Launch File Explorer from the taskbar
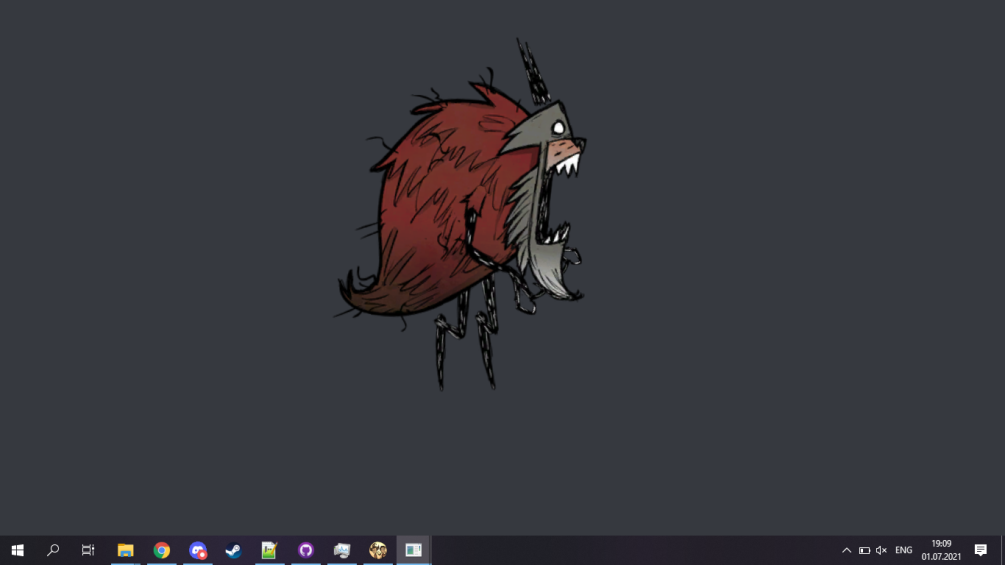This screenshot has width=1005, height=565. point(125,550)
